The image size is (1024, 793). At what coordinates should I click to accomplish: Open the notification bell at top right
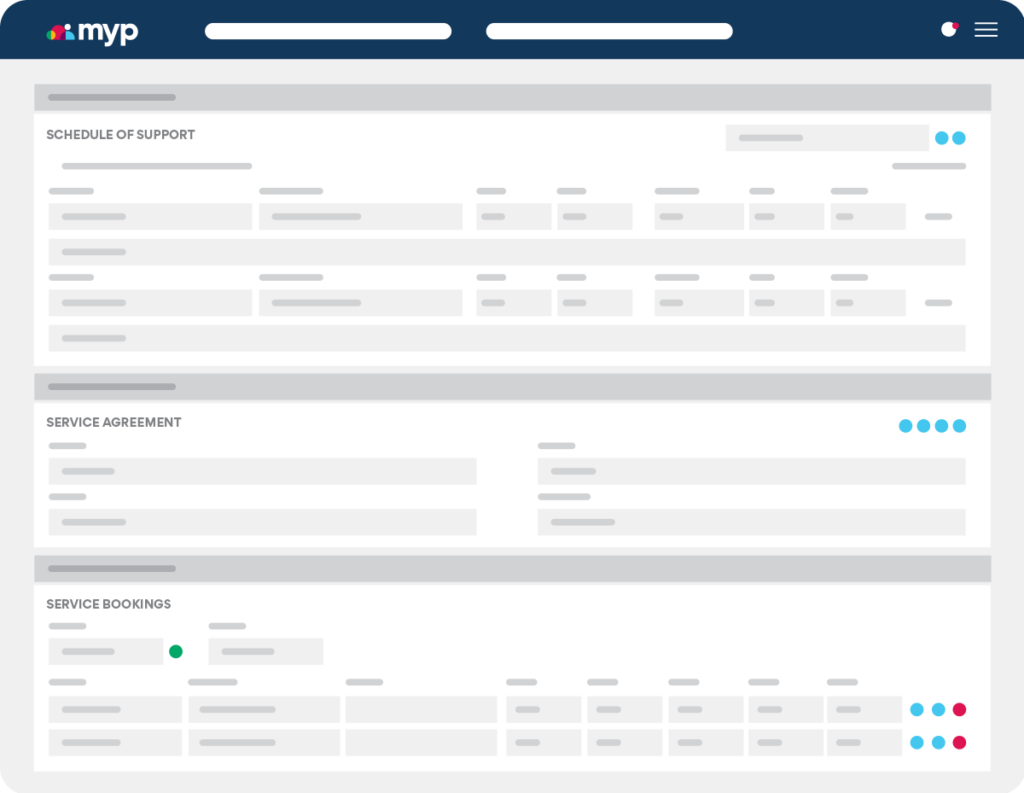[x=950, y=30]
